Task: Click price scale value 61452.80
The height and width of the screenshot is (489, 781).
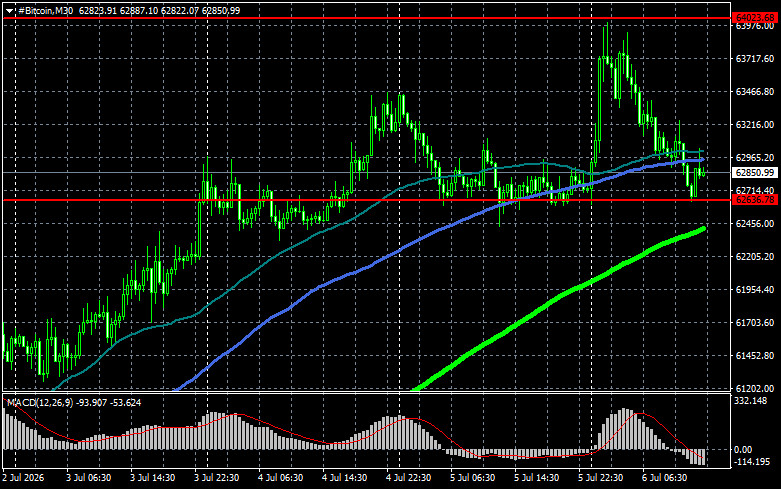Action: click(x=755, y=356)
